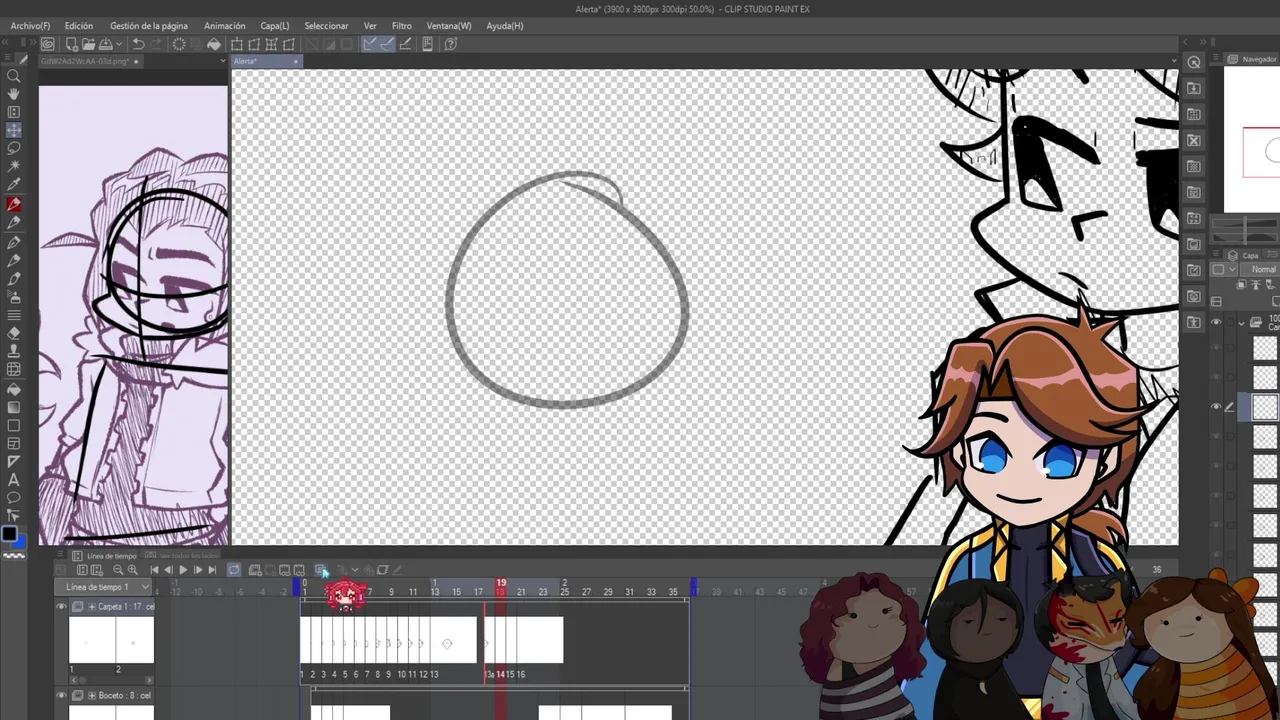The width and height of the screenshot is (1280, 720).
Task: Click the Fill bucket icon in the toolbar
Action: pos(213,44)
